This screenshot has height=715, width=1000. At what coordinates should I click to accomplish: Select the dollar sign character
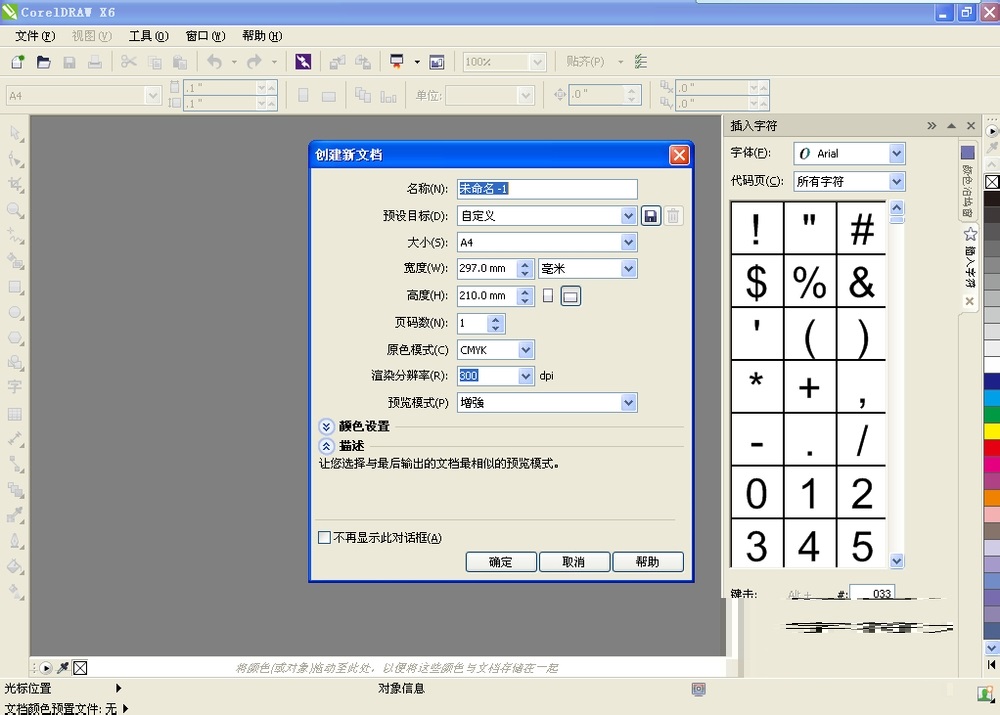(757, 281)
